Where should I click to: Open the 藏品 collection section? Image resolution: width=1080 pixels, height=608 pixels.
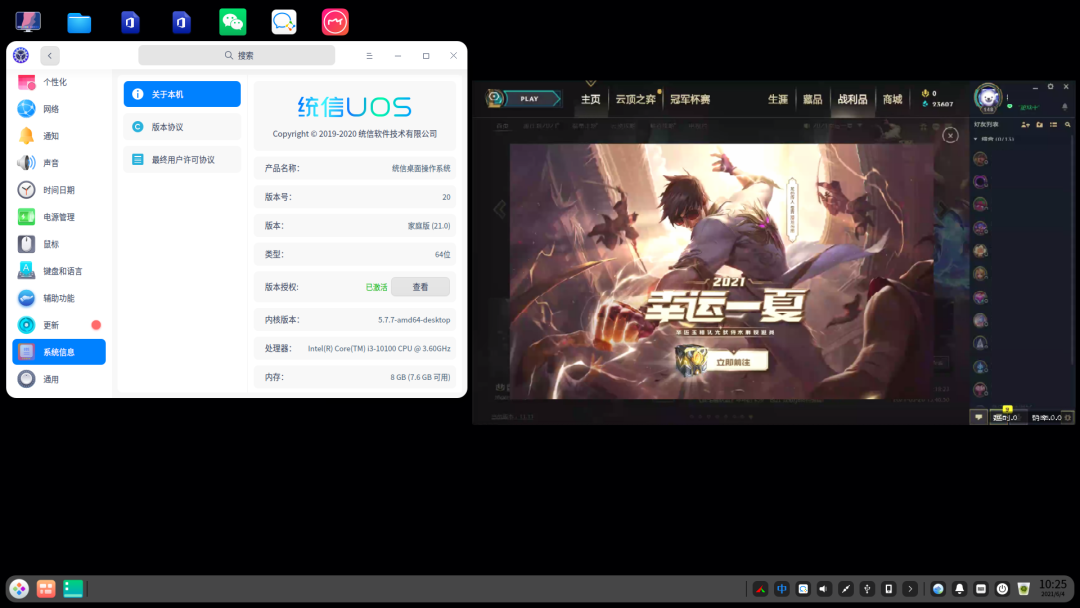click(813, 100)
